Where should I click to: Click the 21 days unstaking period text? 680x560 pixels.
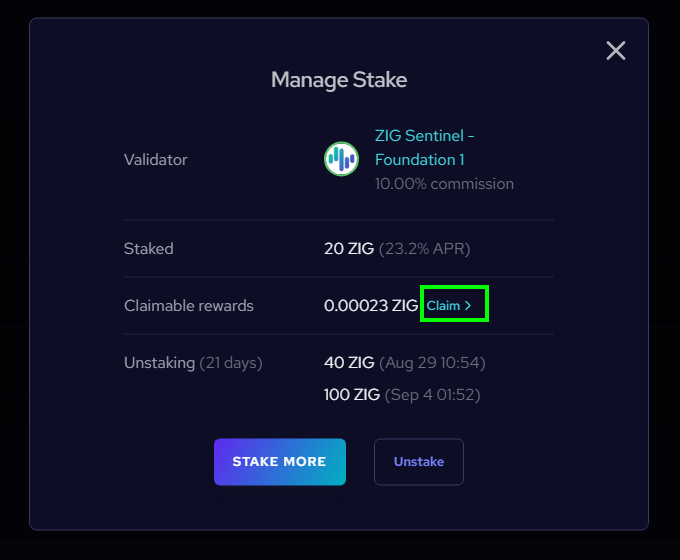(231, 362)
